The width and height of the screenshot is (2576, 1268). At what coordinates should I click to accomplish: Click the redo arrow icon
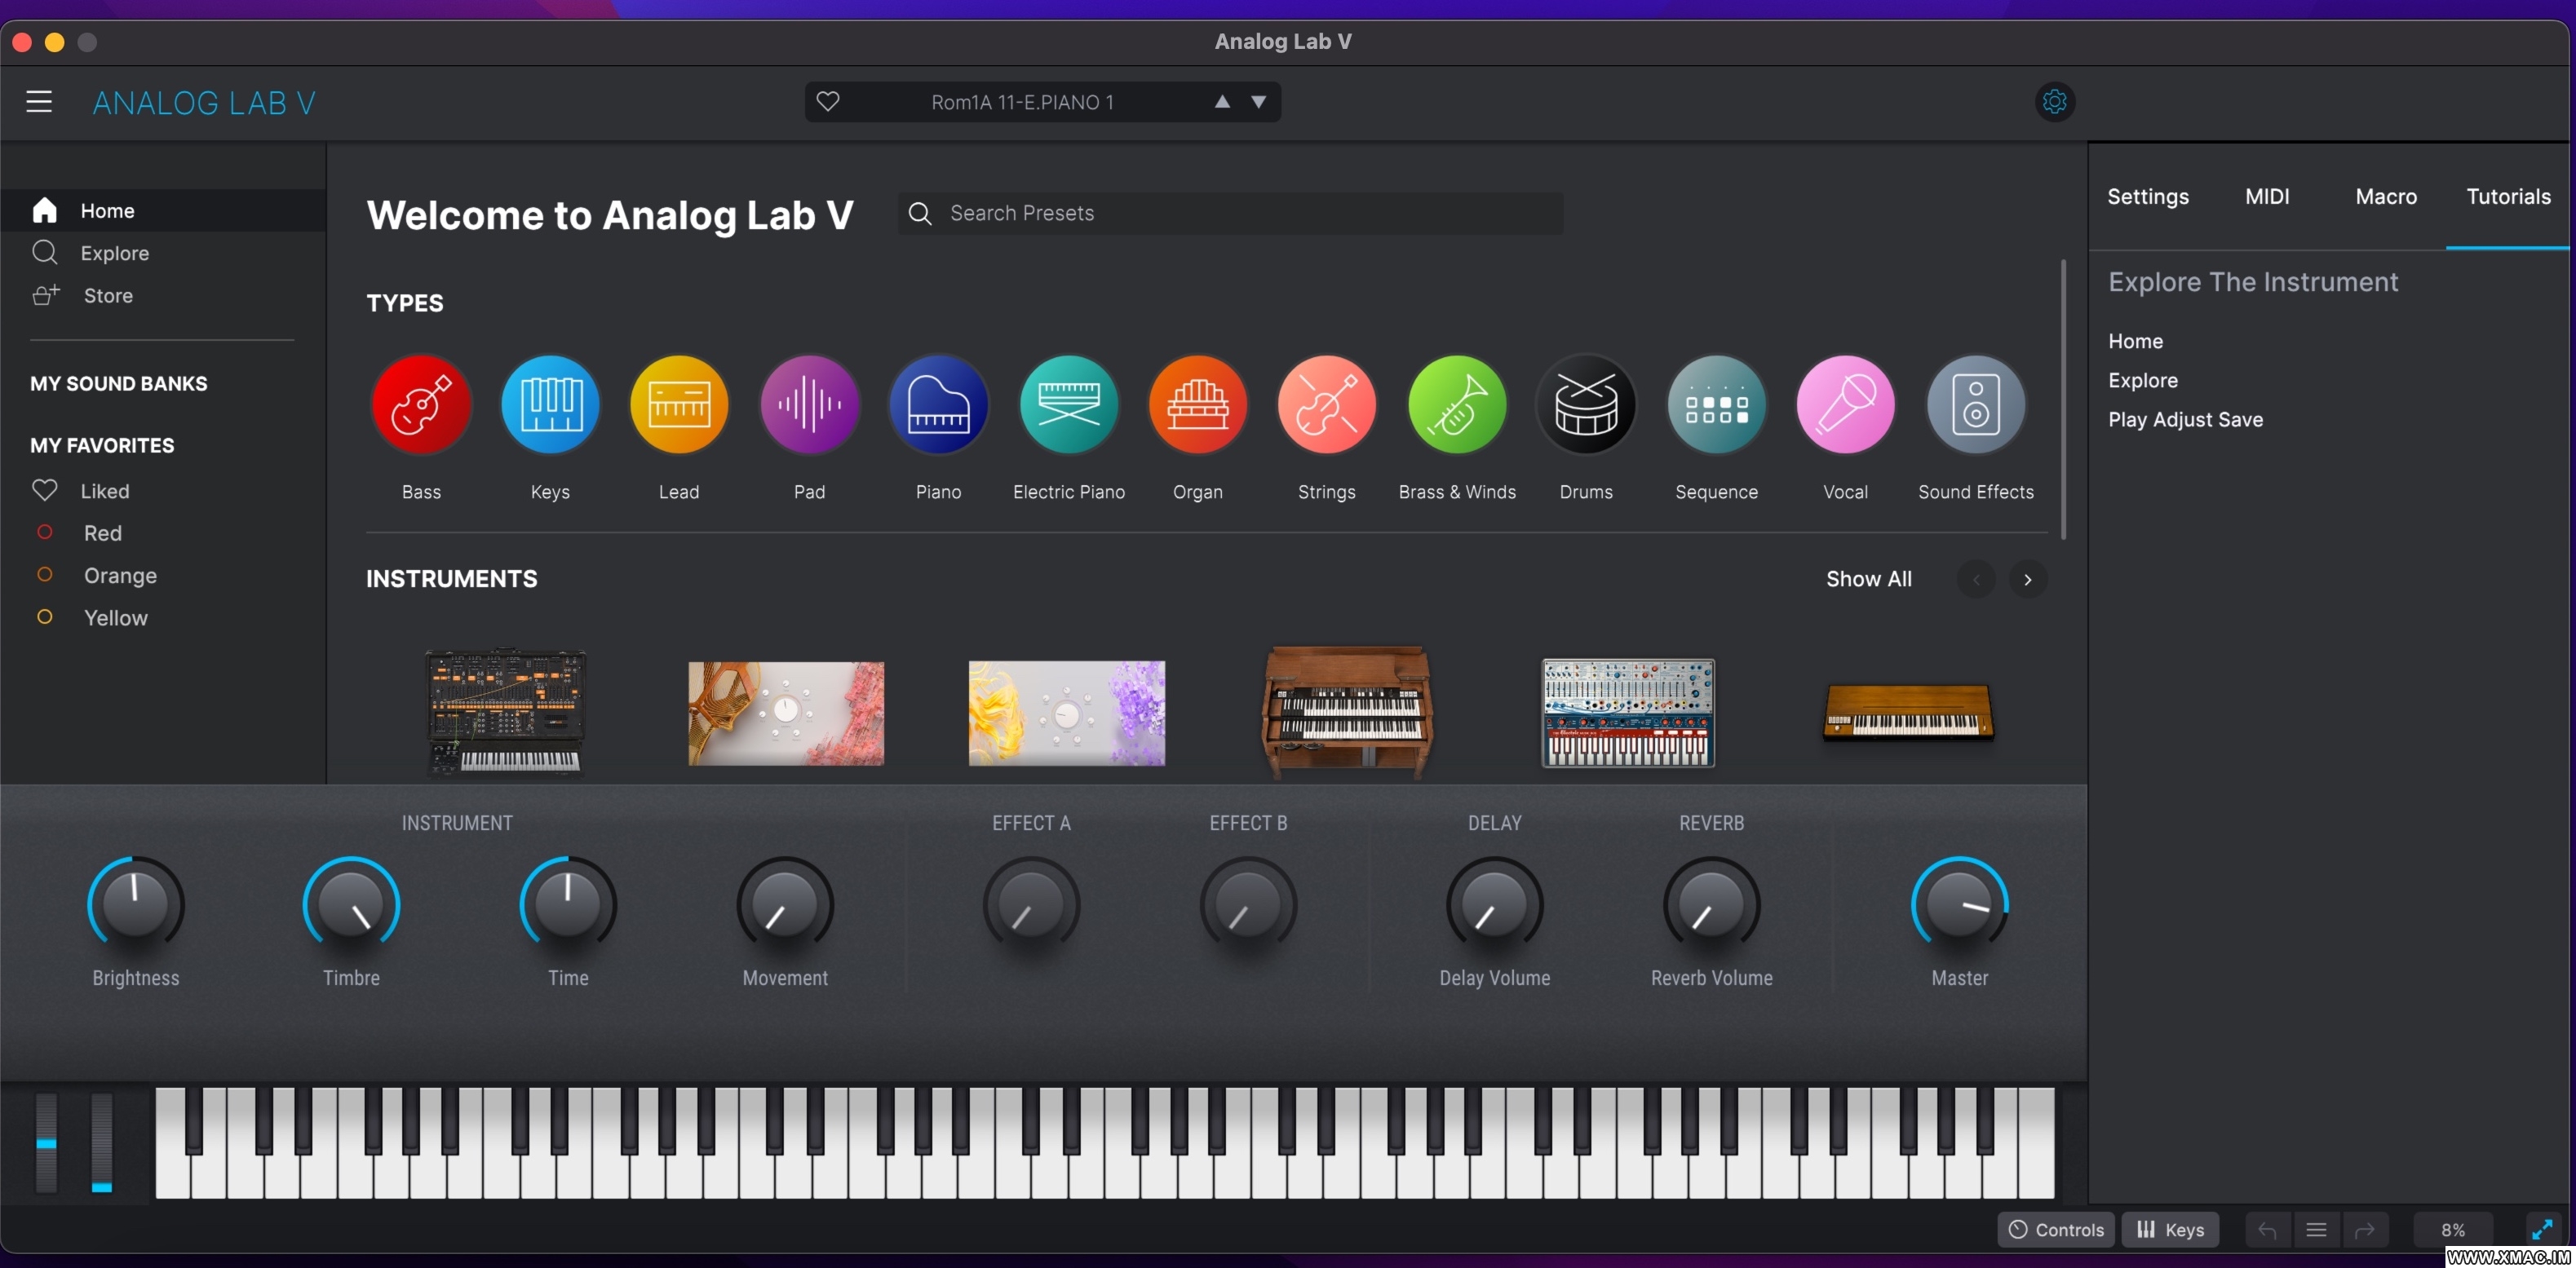[x=2364, y=1230]
